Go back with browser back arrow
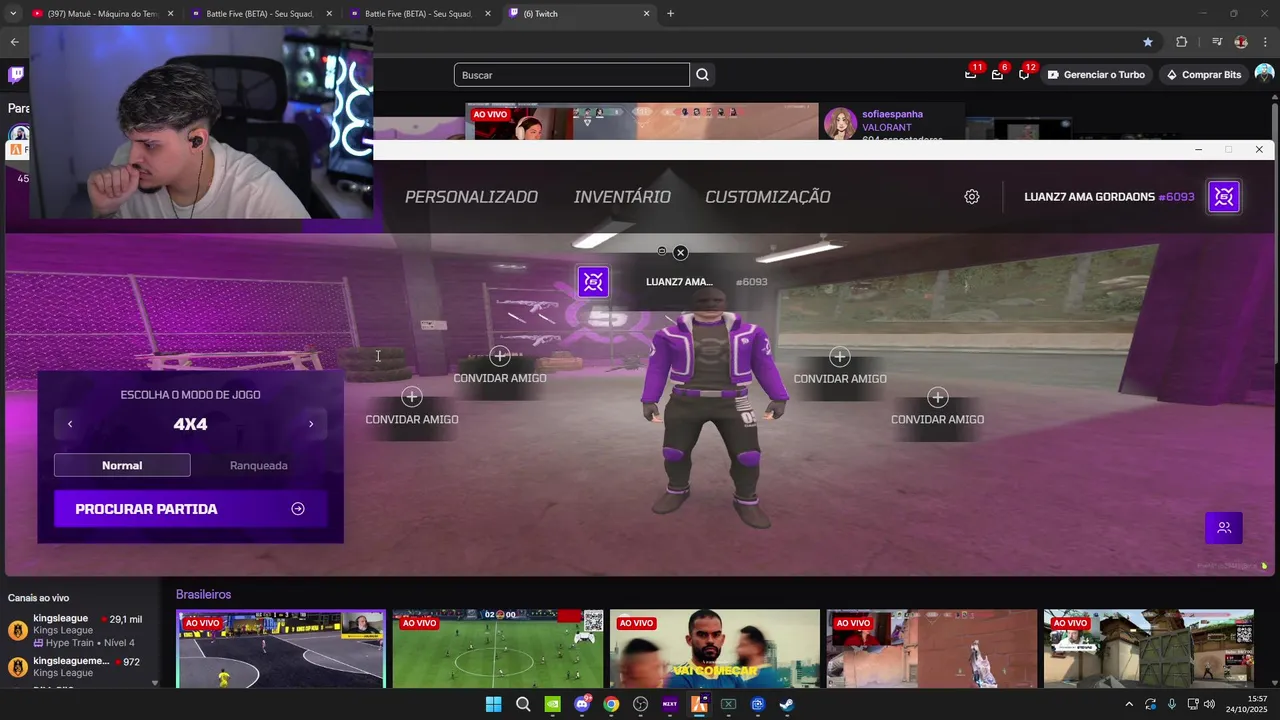The width and height of the screenshot is (1280, 720). (x=14, y=42)
